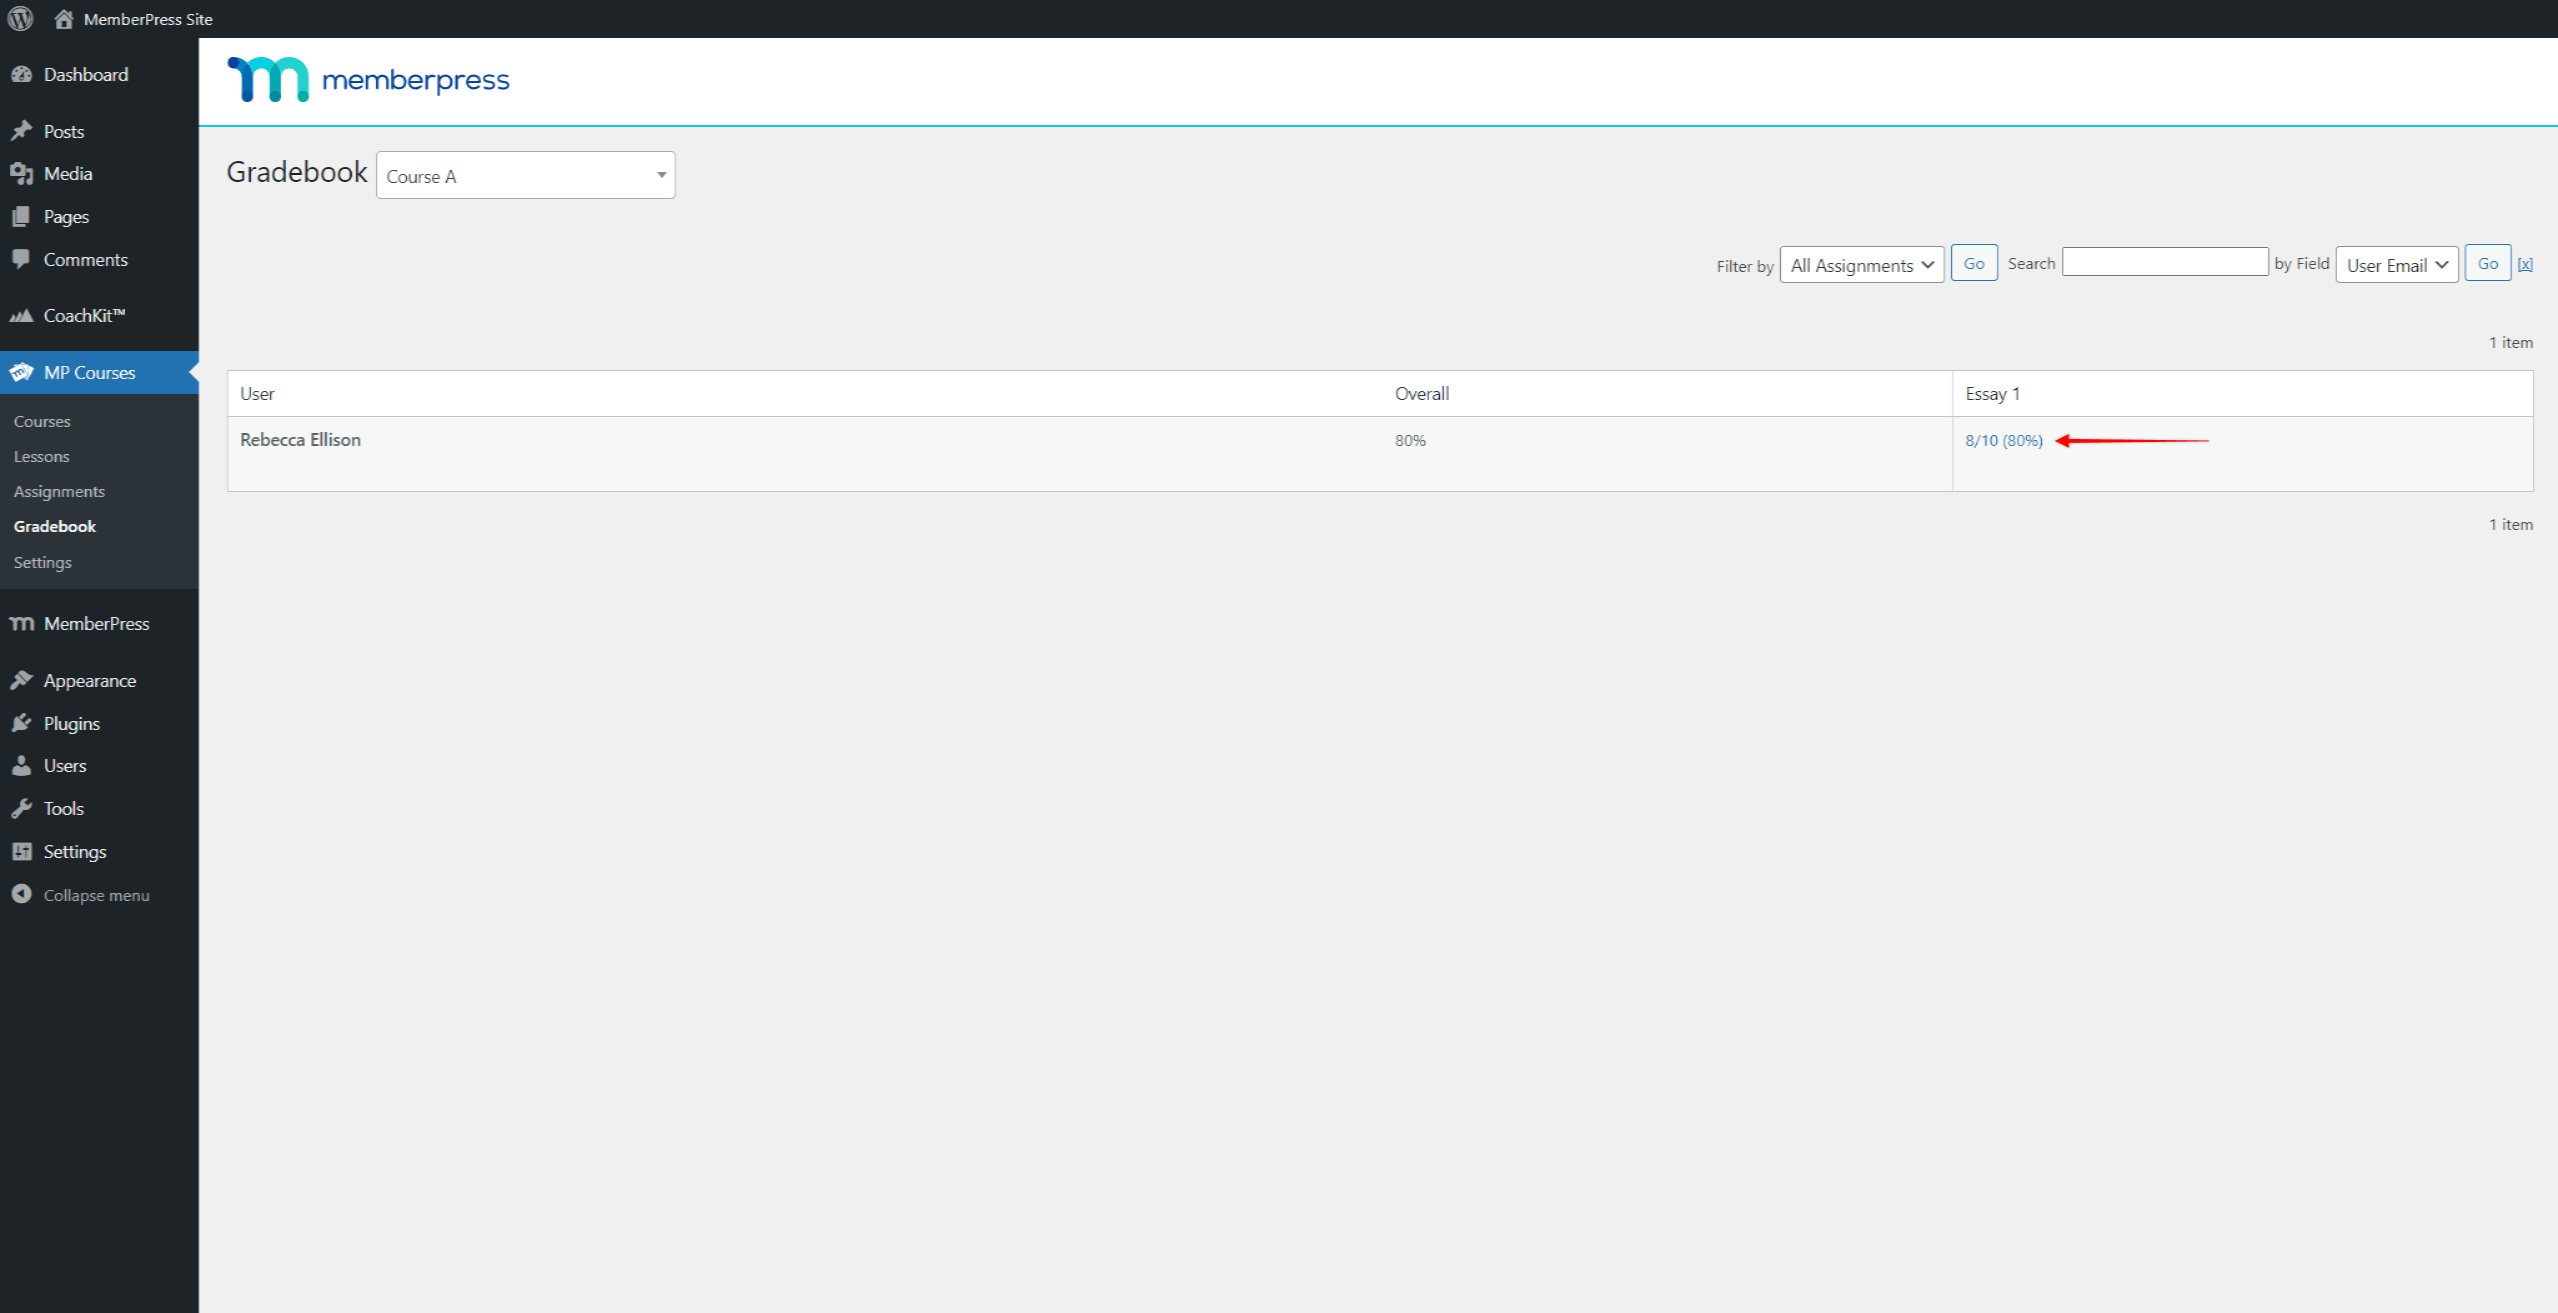Click the Tools sidebar icon
Viewport: 2558px width, 1313px height.
coord(22,807)
